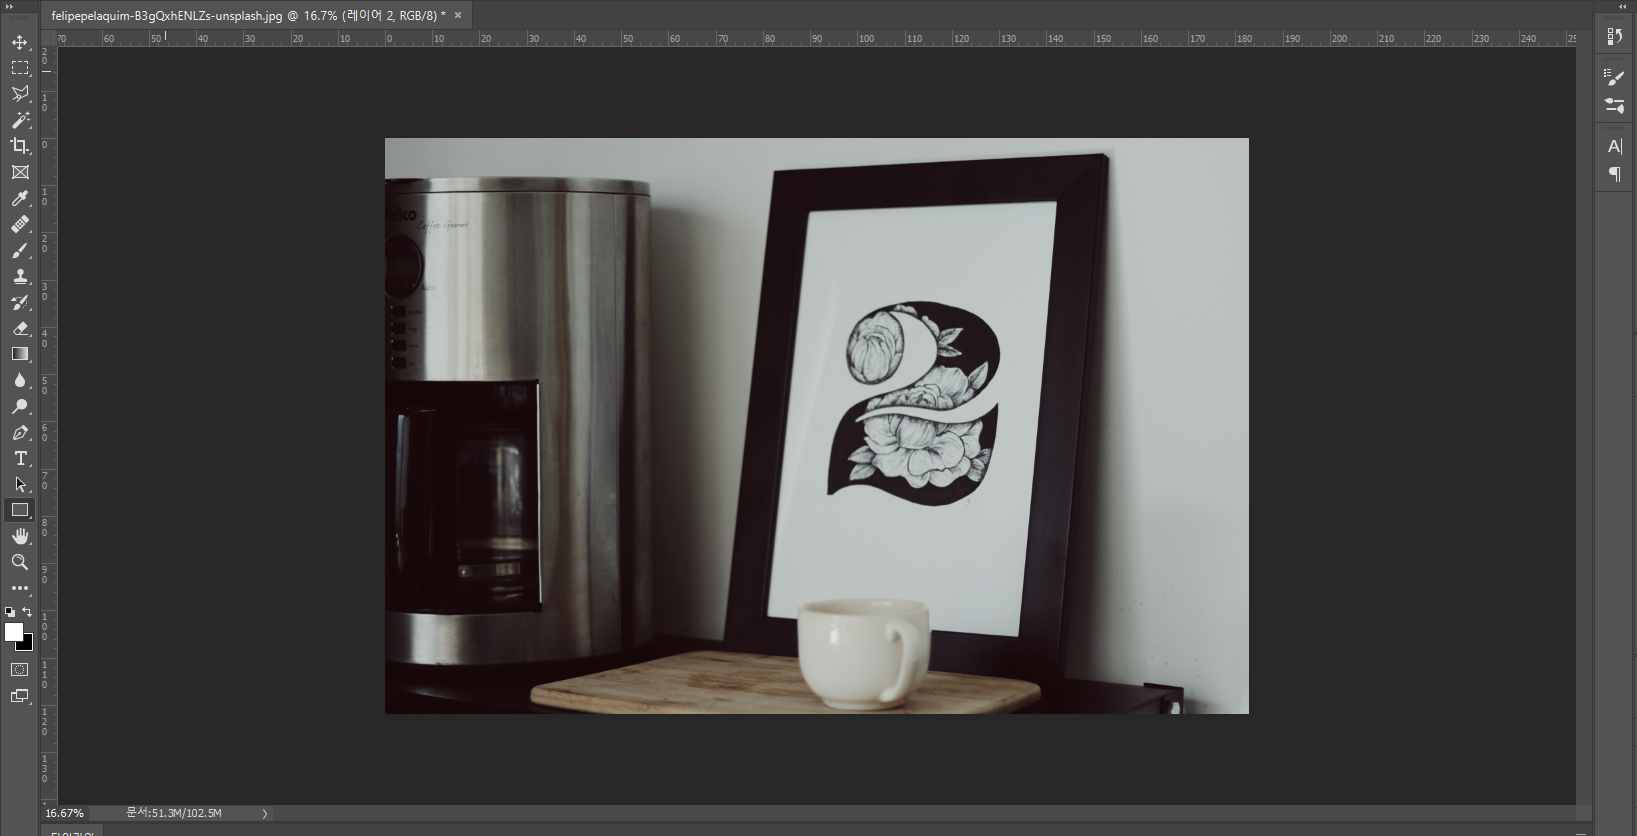Select the Horizontal Type tool
This screenshot has width=1637, height=836.
[20, 458]
